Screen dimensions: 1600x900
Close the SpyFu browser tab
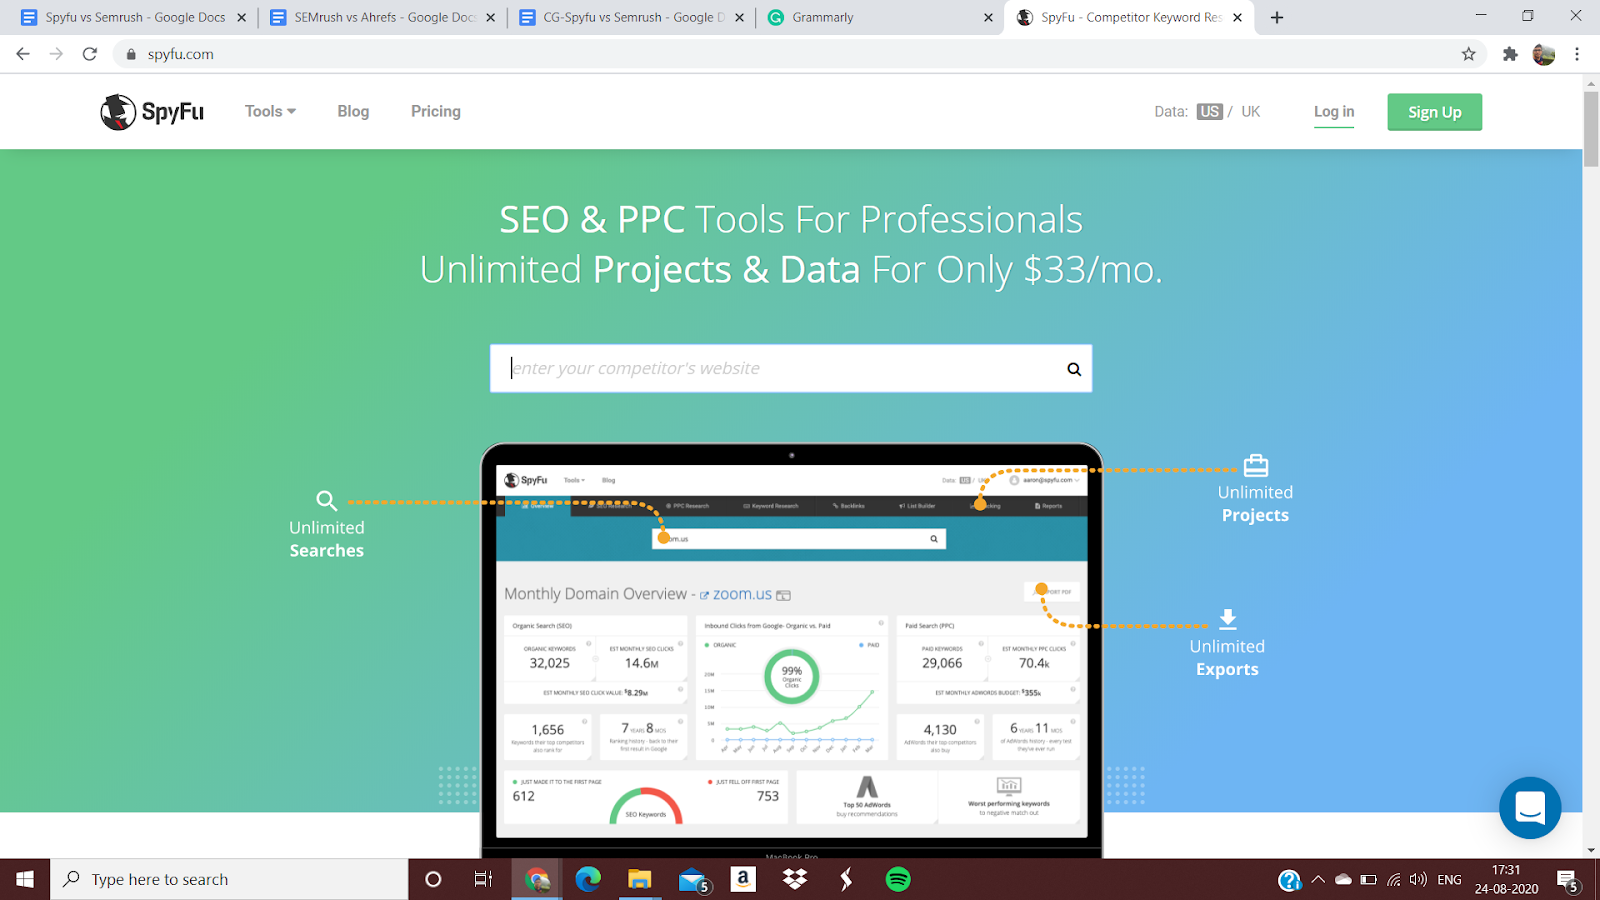[x=1238, y=17]
